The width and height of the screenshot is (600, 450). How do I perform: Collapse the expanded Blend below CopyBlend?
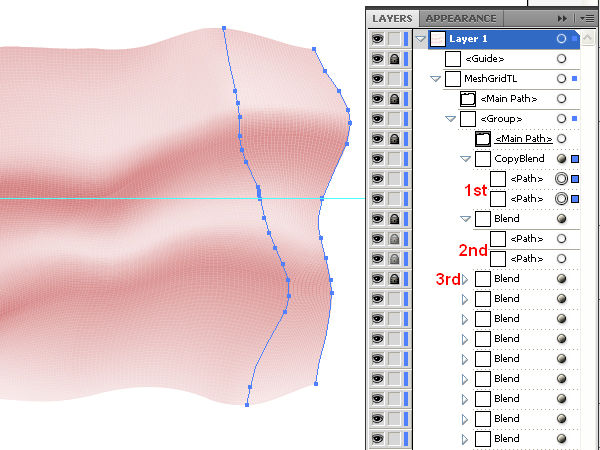[465, 219]
